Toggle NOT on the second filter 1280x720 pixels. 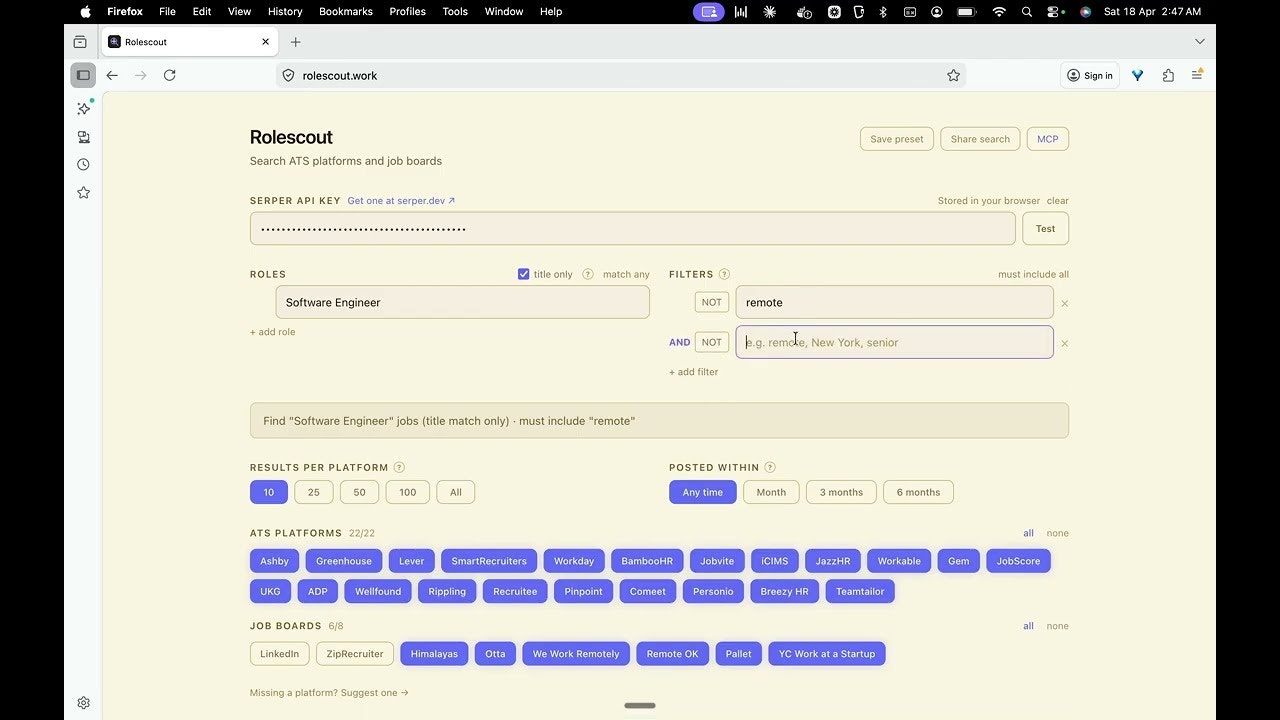tap(712, 342)
